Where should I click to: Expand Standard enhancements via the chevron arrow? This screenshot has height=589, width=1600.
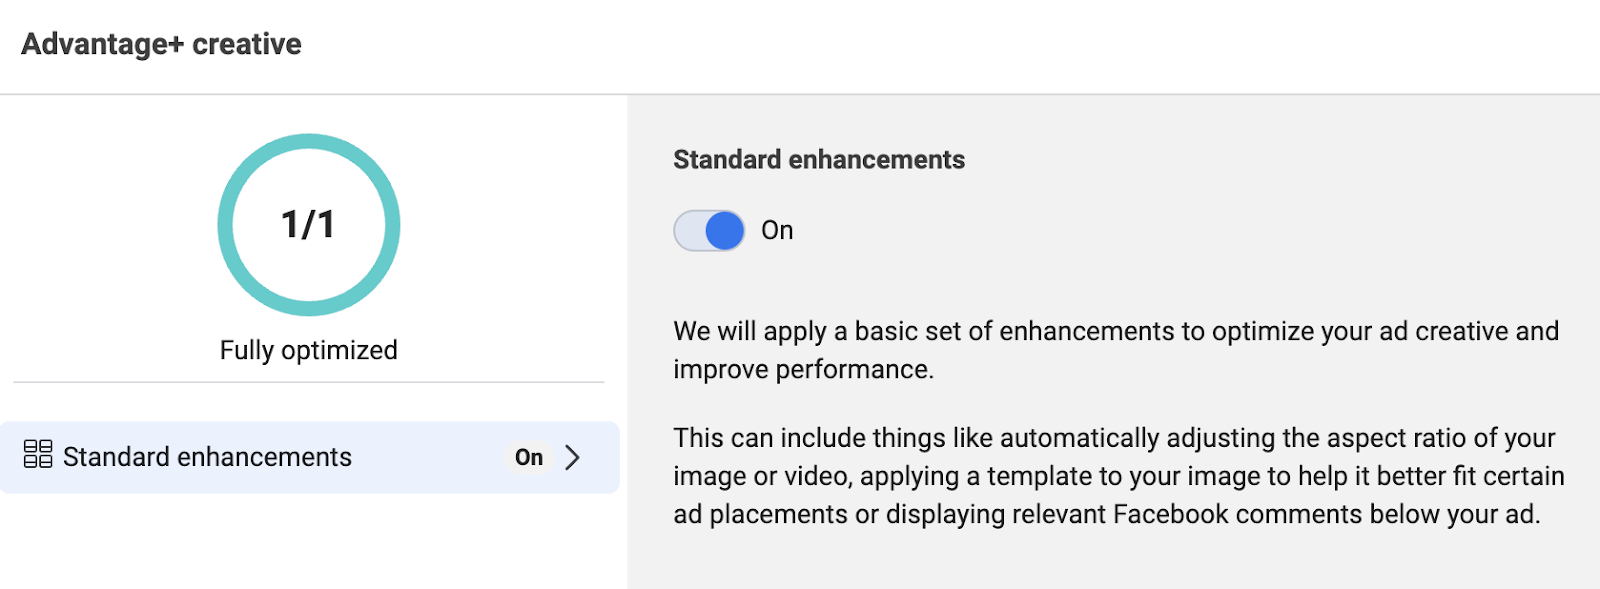572,458
